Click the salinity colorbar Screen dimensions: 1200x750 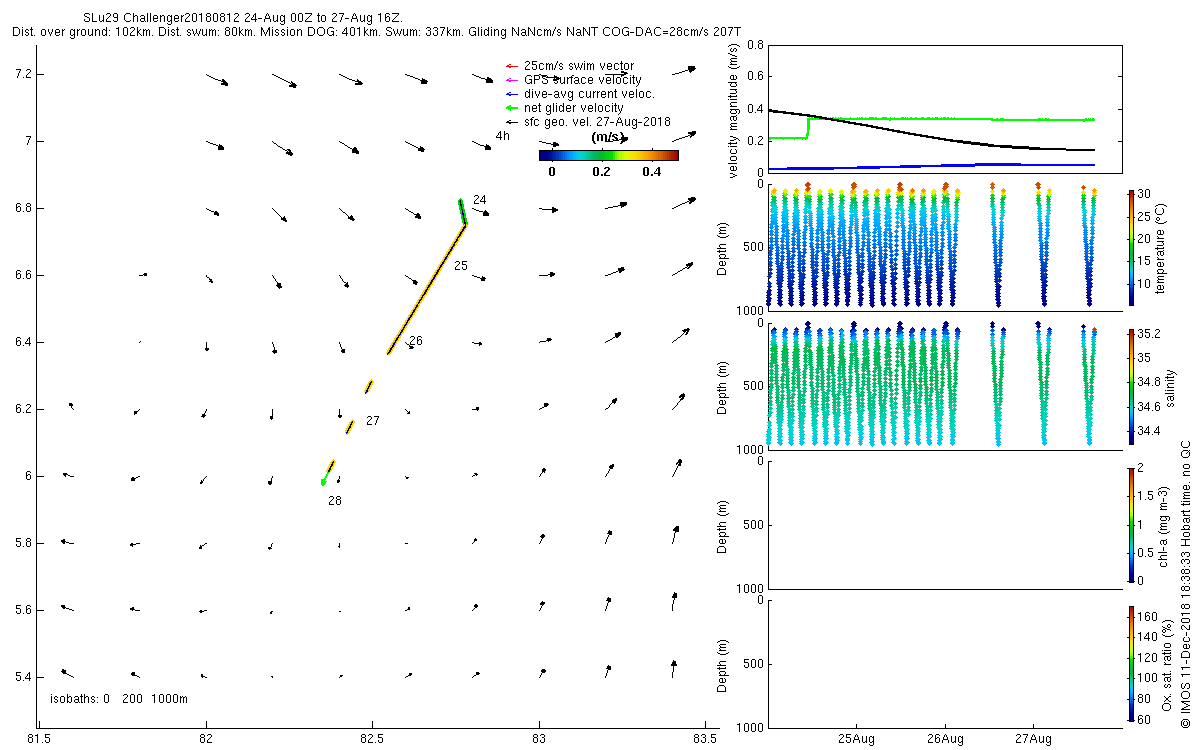pos(1130,386)
